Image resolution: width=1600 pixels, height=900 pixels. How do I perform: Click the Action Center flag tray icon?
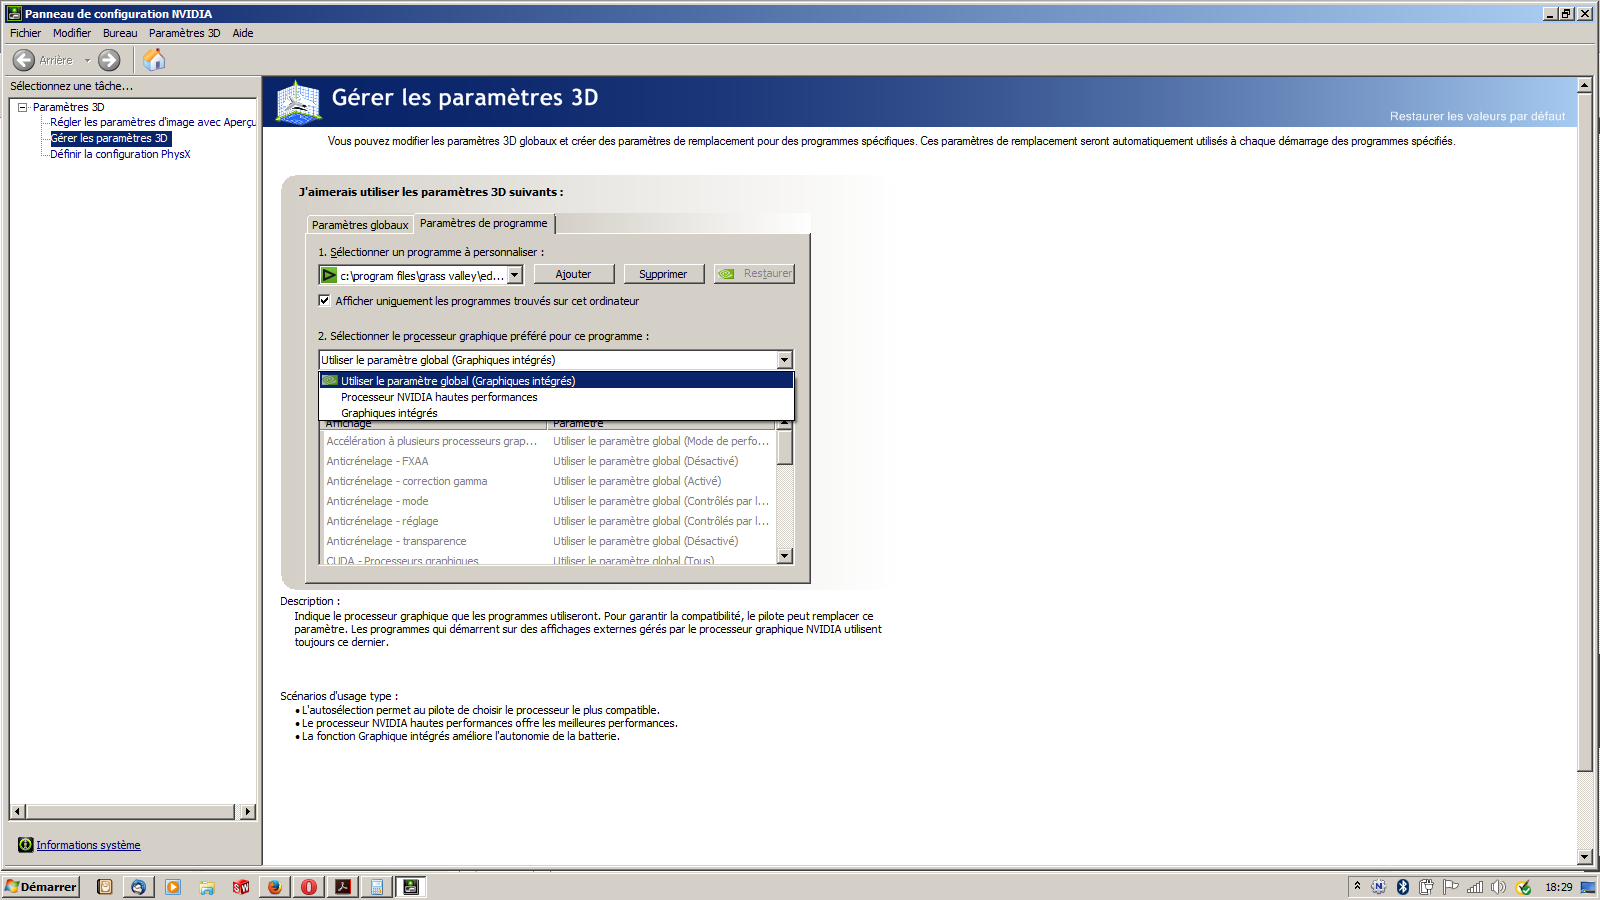click(1450, 887)
